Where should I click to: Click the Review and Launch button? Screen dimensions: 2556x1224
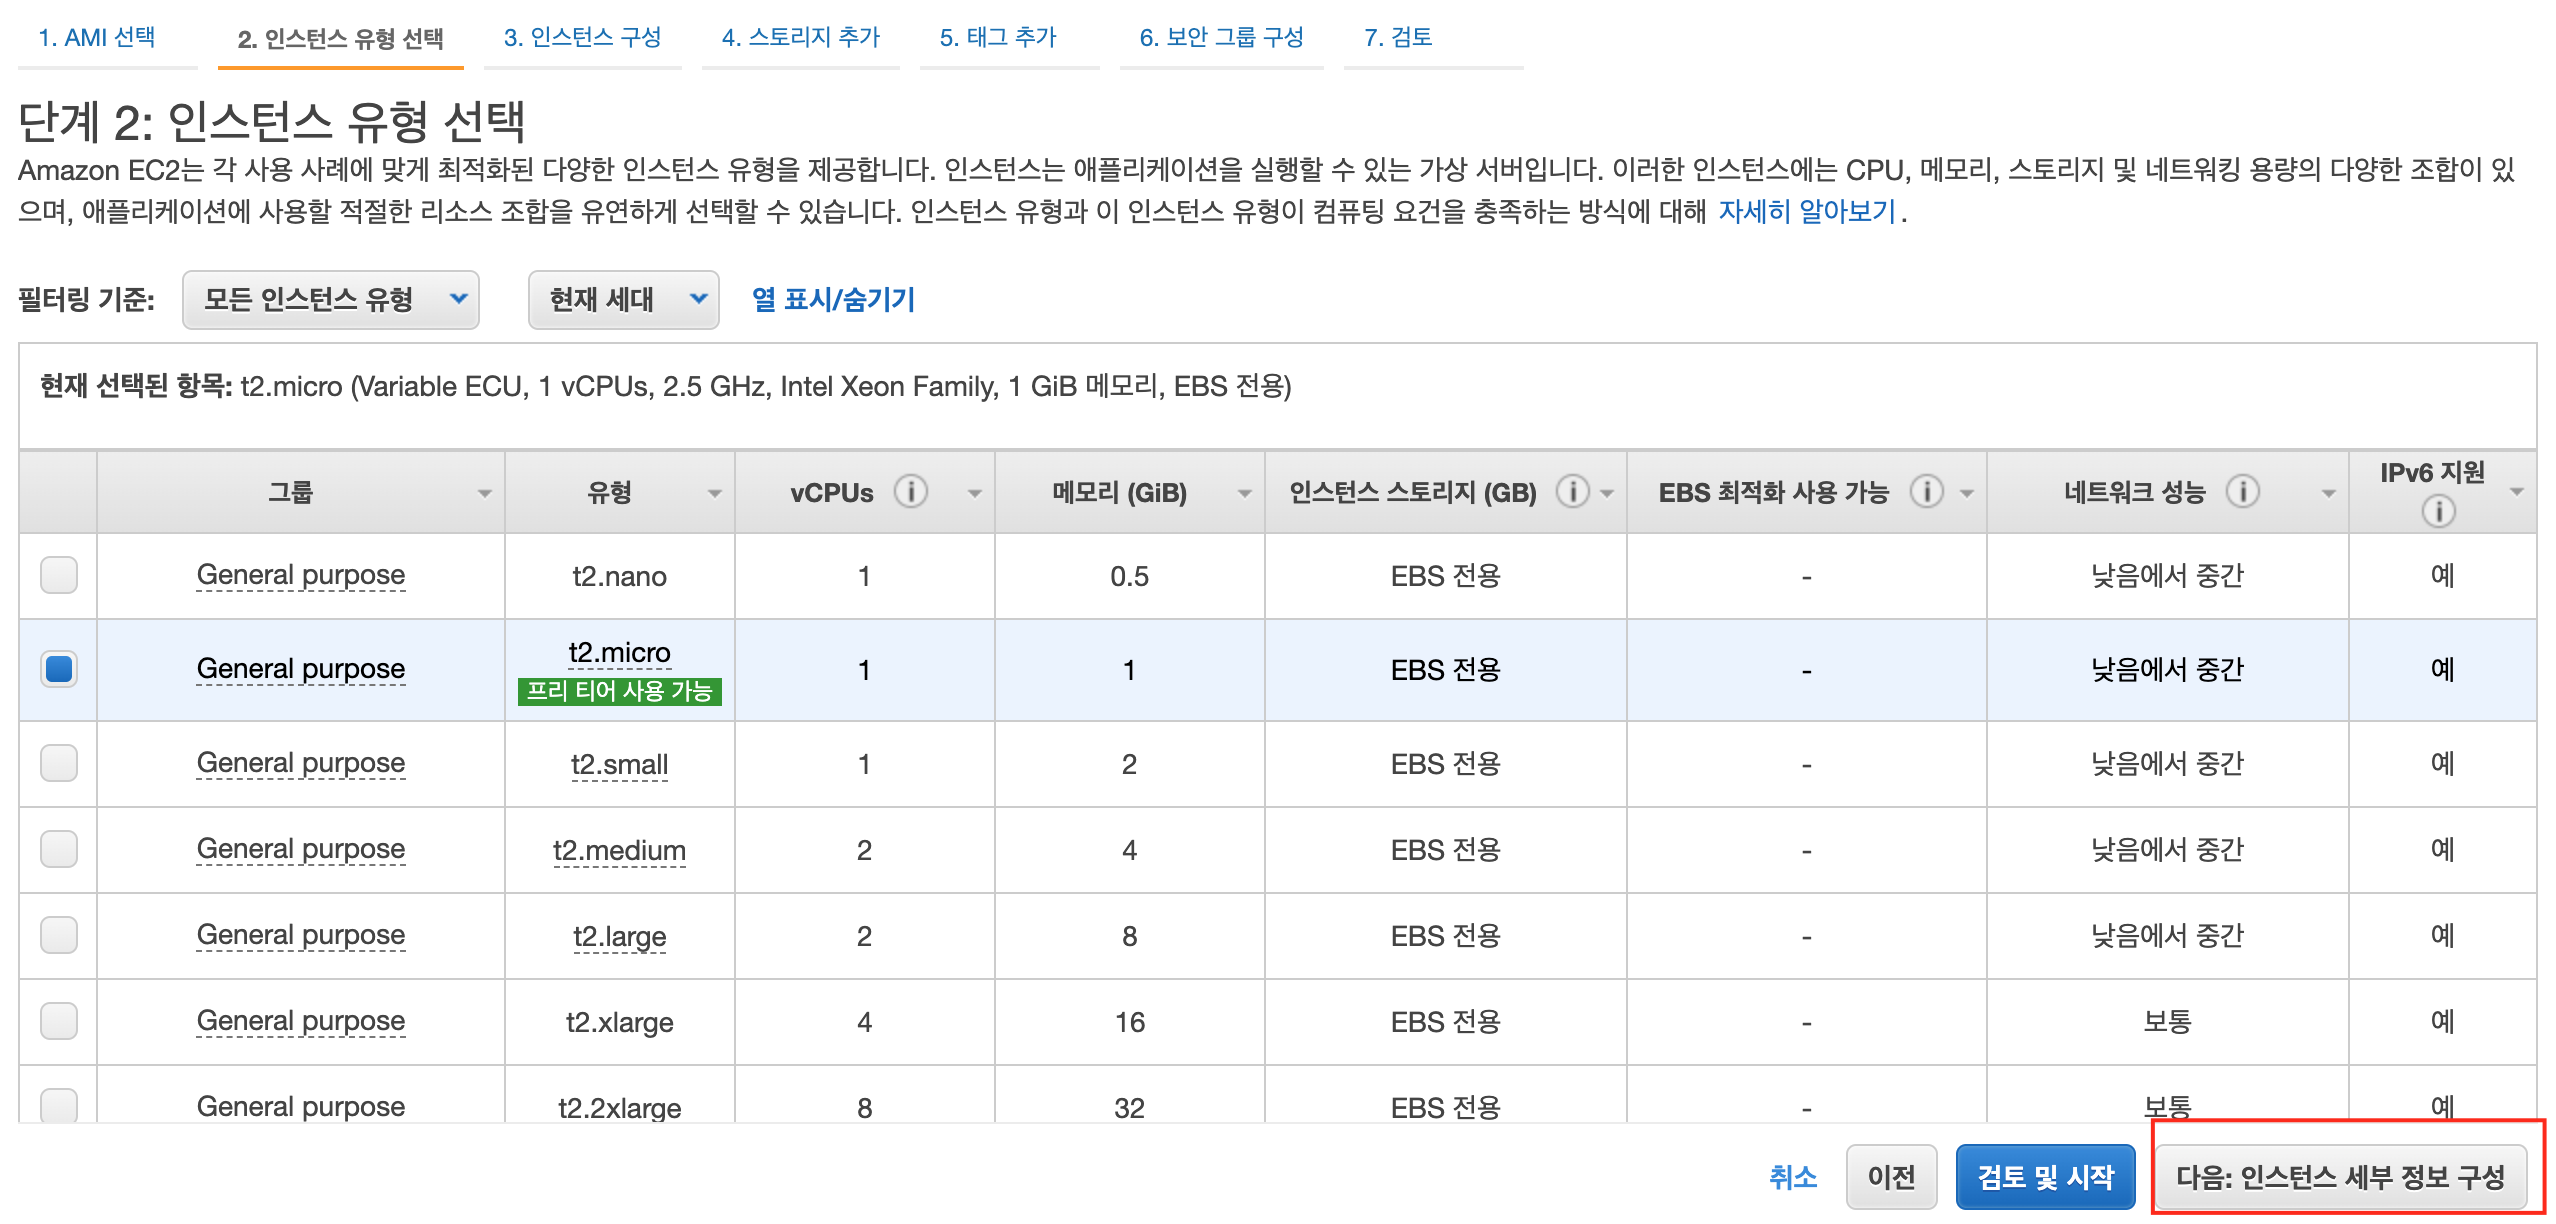pos(2045,1177)
